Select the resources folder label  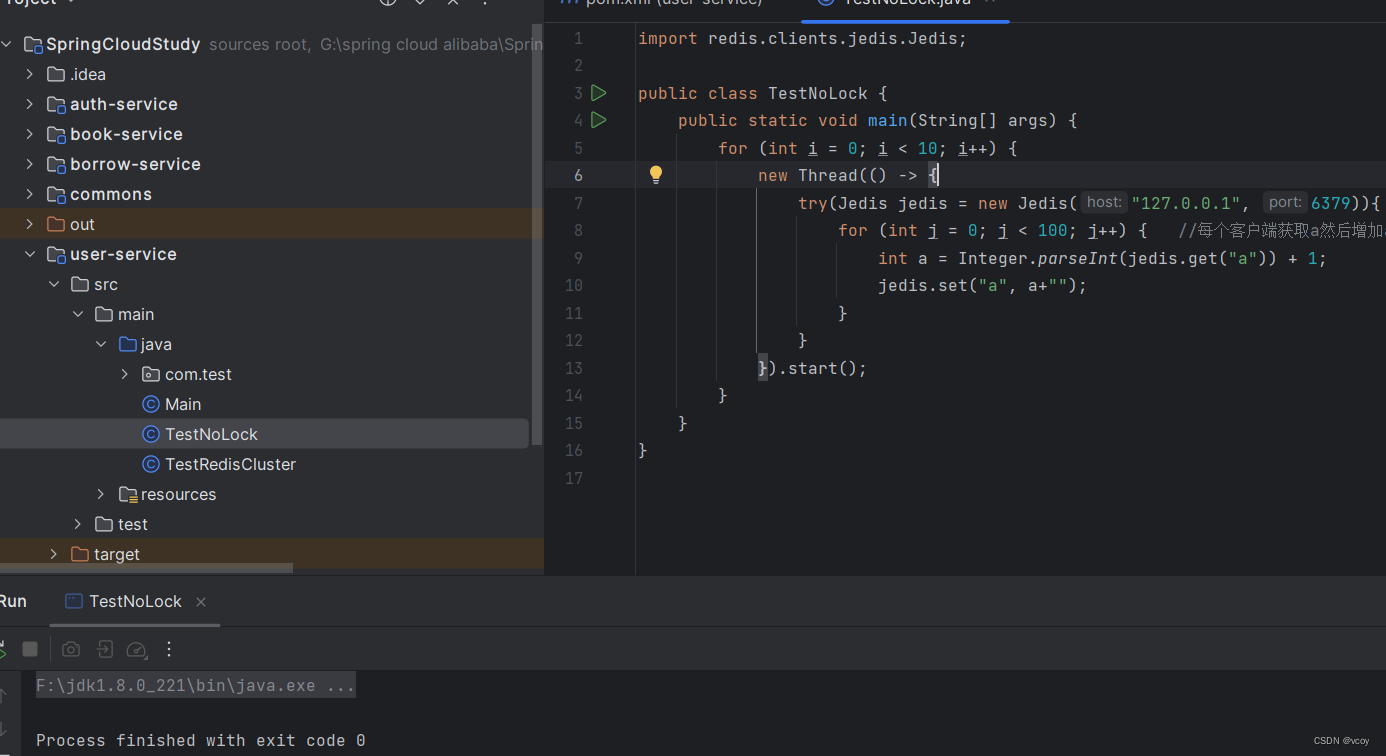(178, 494)
